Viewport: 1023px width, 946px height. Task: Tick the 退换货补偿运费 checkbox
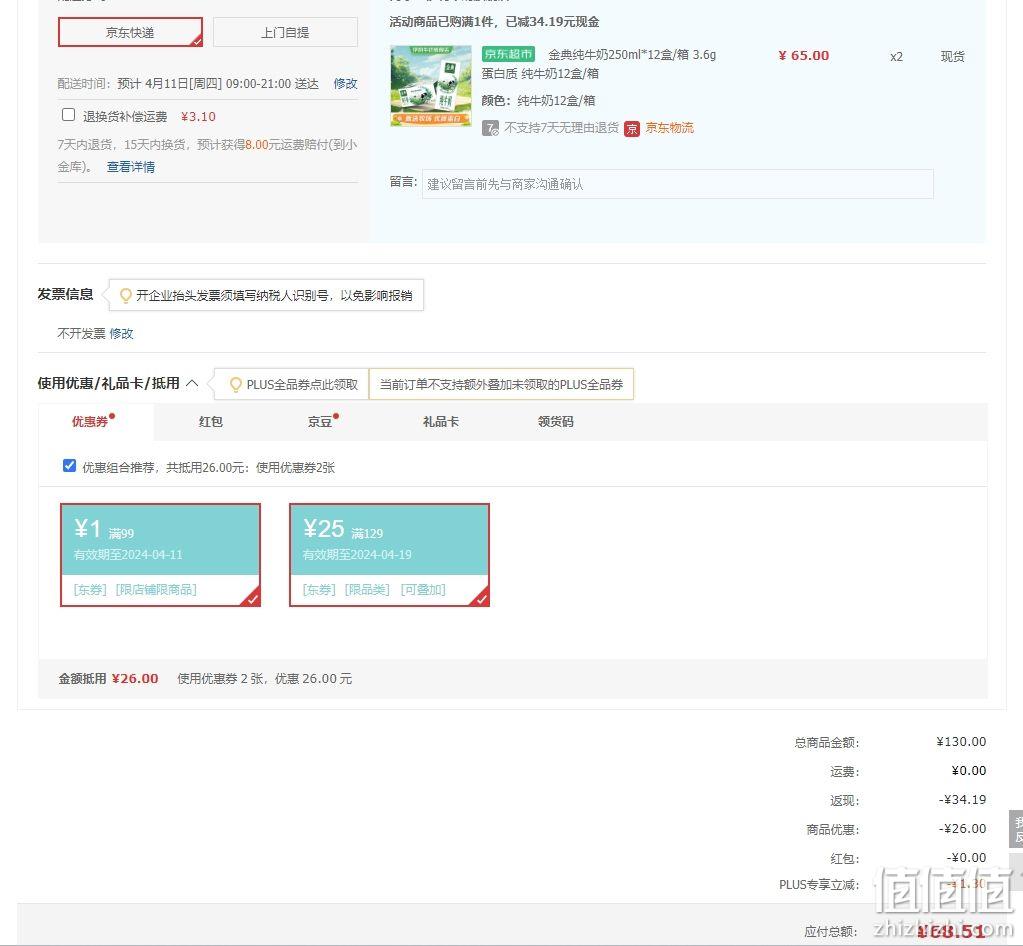coord(69,115)
